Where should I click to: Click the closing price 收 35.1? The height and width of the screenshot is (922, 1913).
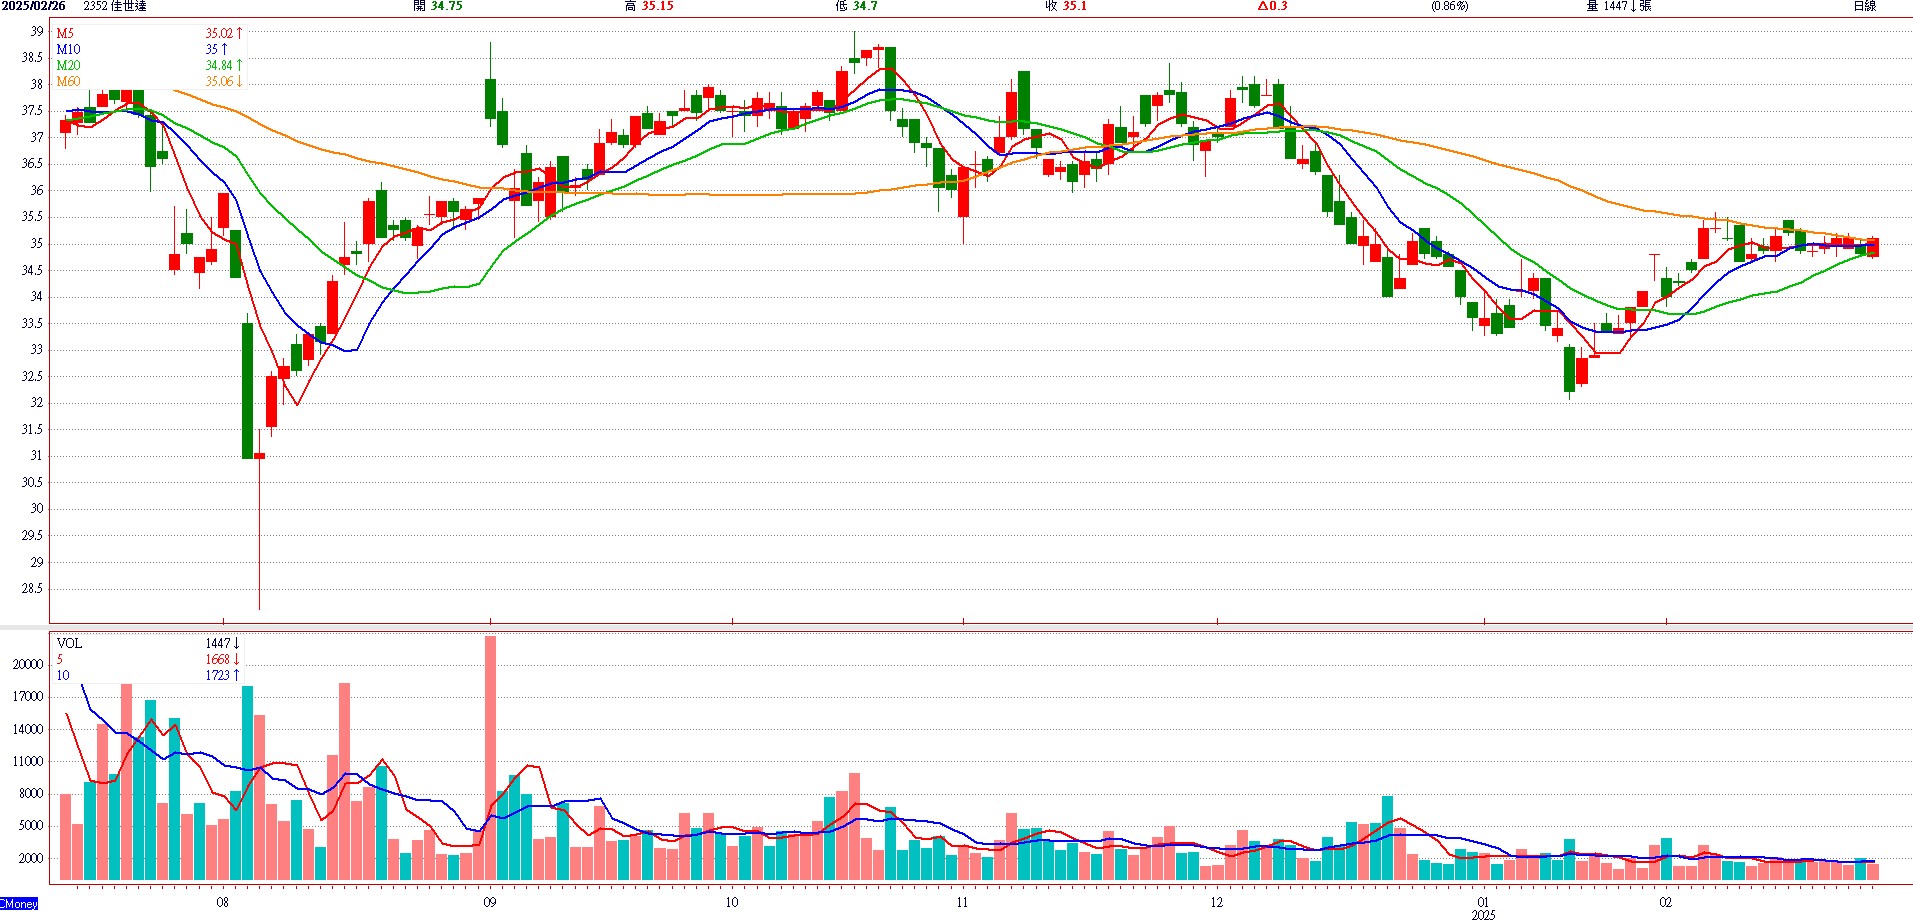pyautogui.click(x=1066, y=6)
